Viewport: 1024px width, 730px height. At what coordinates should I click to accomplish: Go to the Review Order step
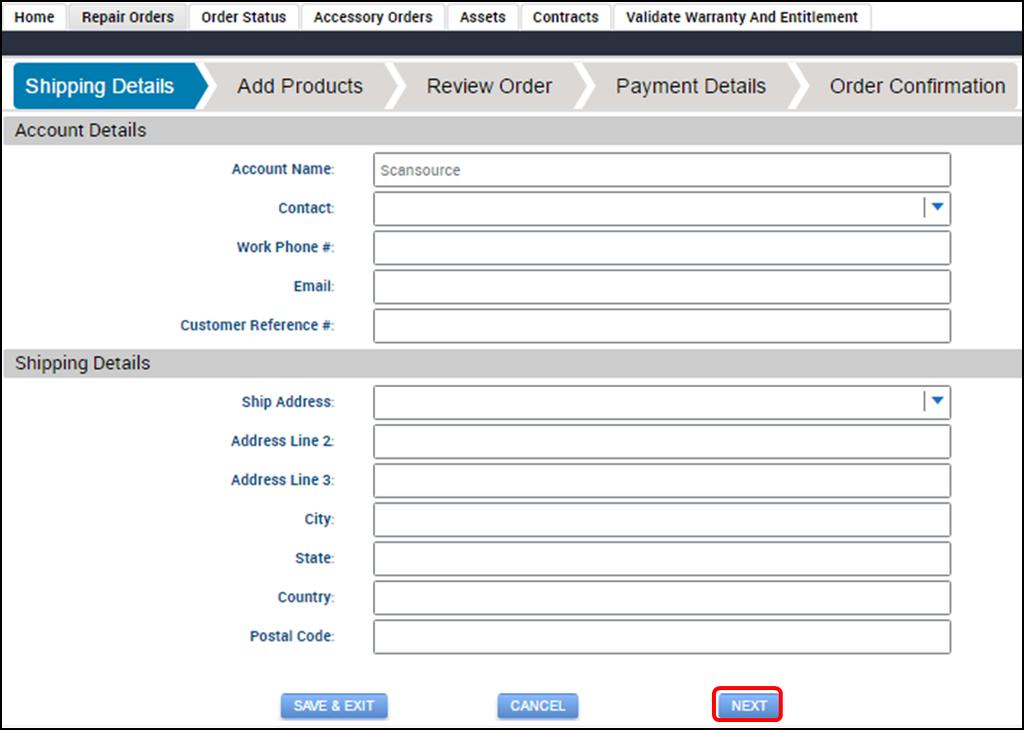click(489, 86)
